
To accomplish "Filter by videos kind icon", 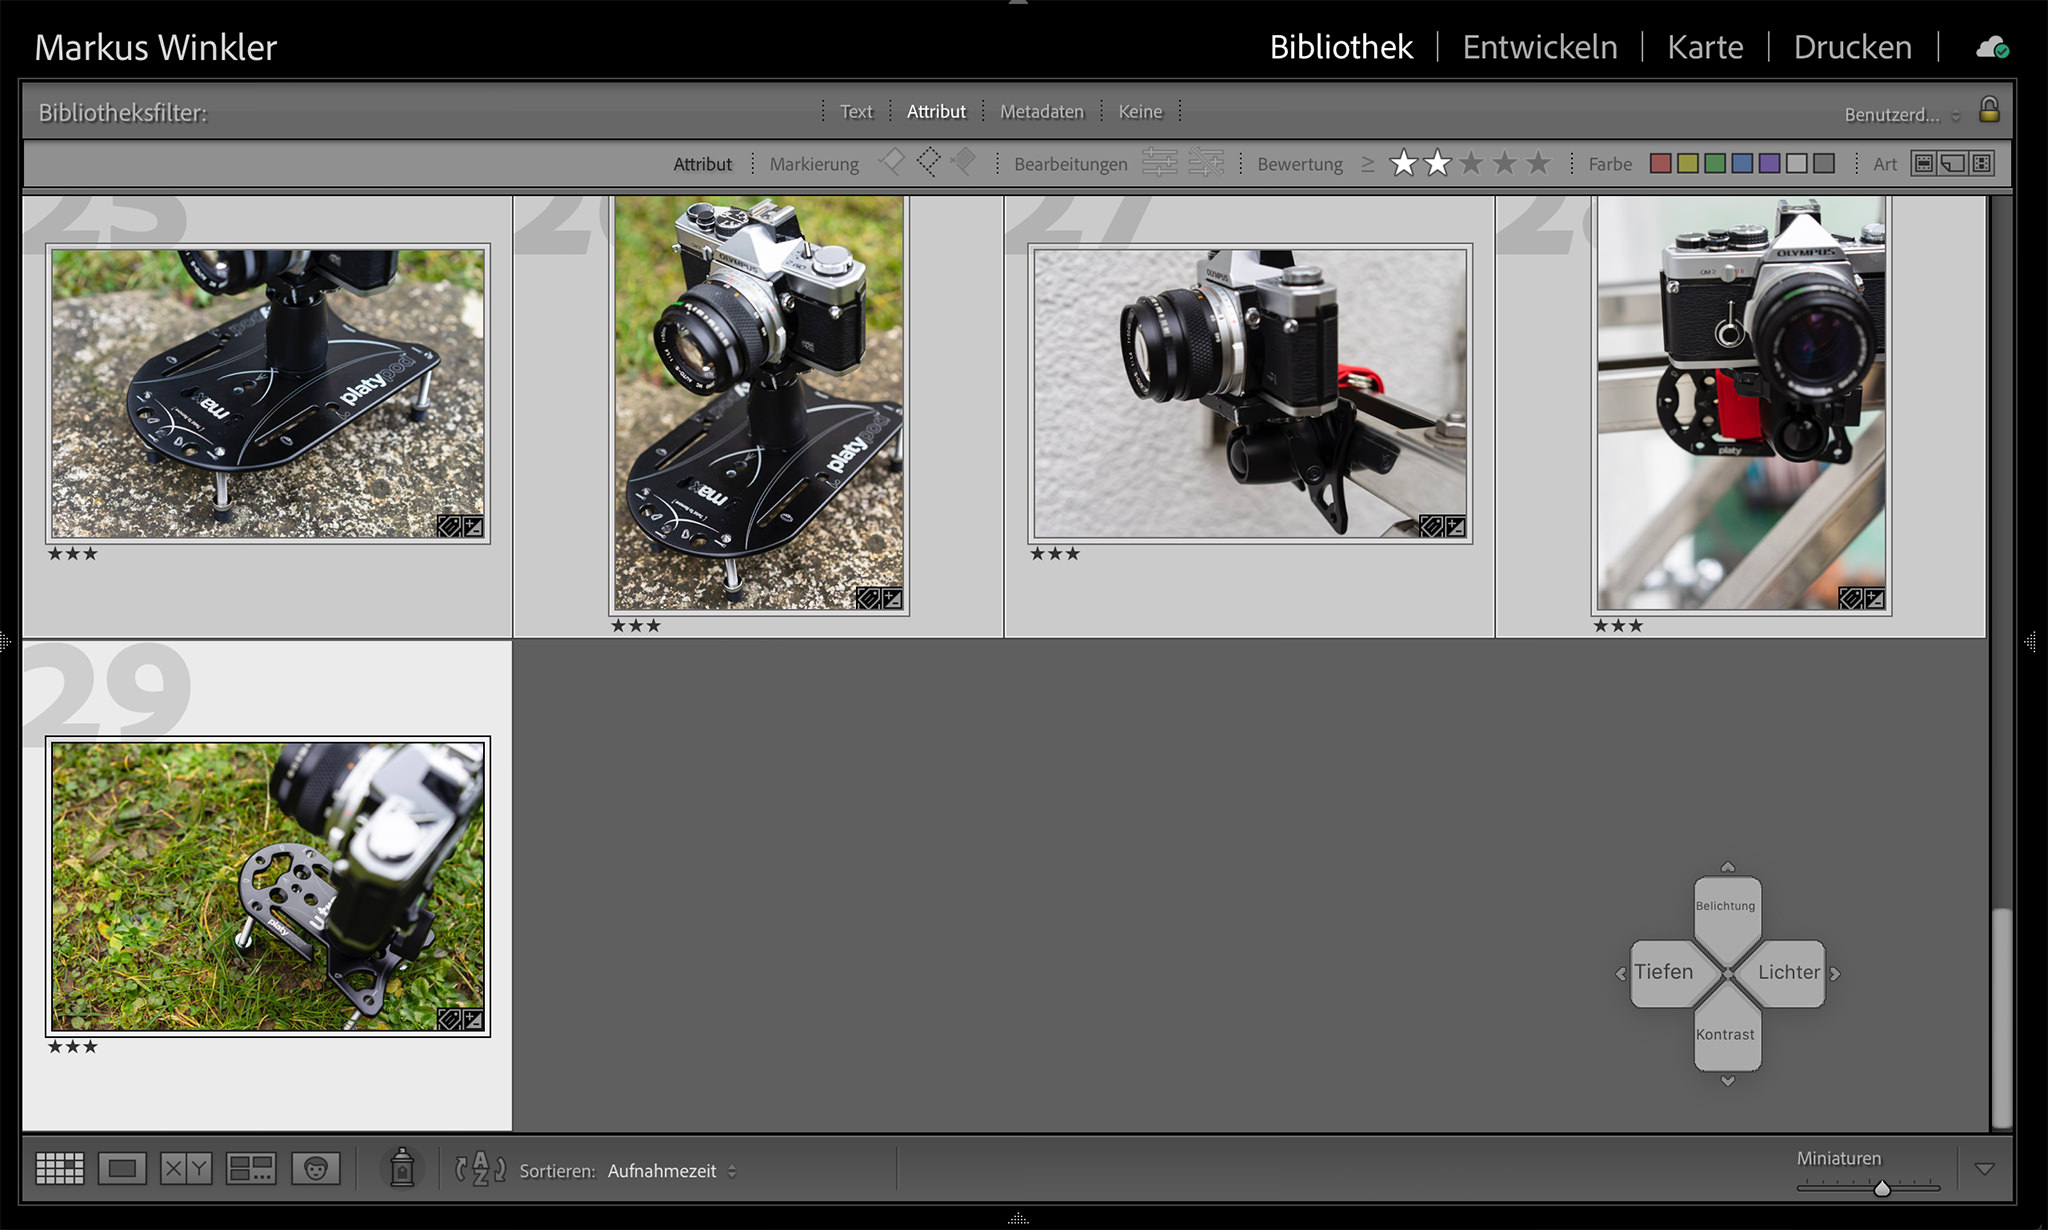I will click(1982, 163).
